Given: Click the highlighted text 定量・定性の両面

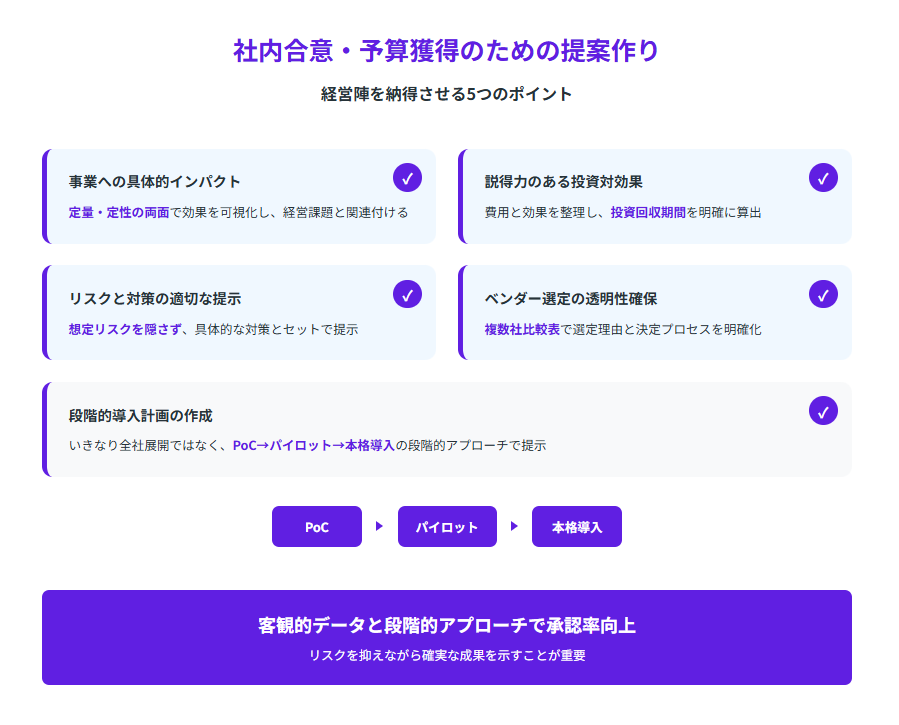Looking at the screenshot, I should click(x=119, y=213).
